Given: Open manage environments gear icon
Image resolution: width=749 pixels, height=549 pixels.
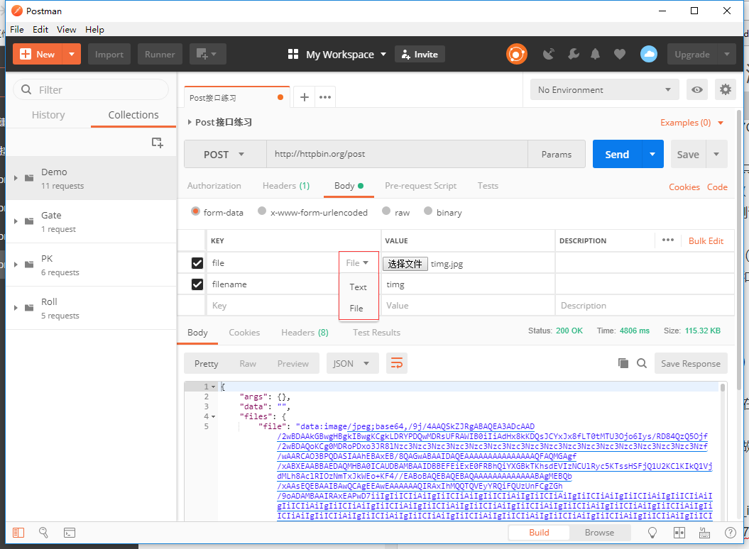Looking at the screenshot, I should (x=725, y=90).
